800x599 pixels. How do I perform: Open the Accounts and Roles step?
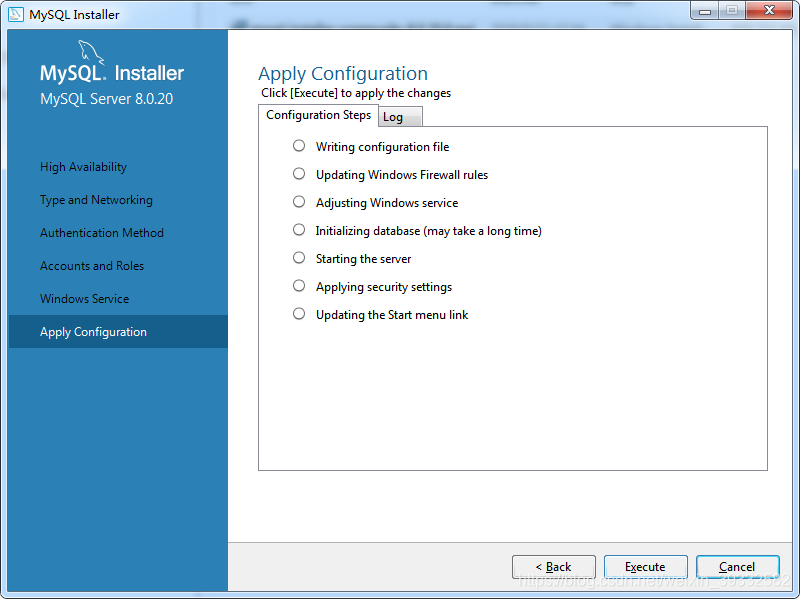coord(92,266)
